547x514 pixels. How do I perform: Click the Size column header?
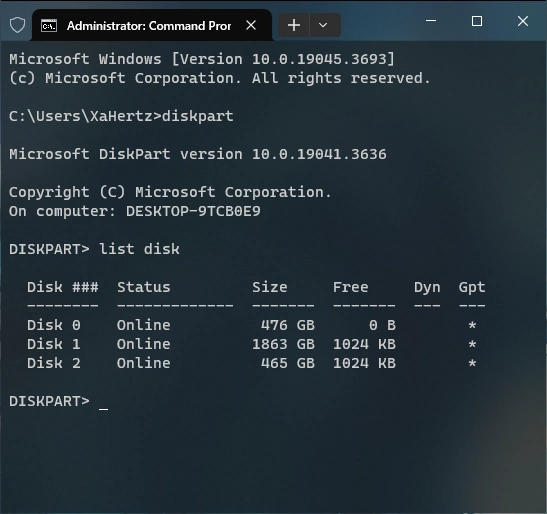click(x=269, y=287)
